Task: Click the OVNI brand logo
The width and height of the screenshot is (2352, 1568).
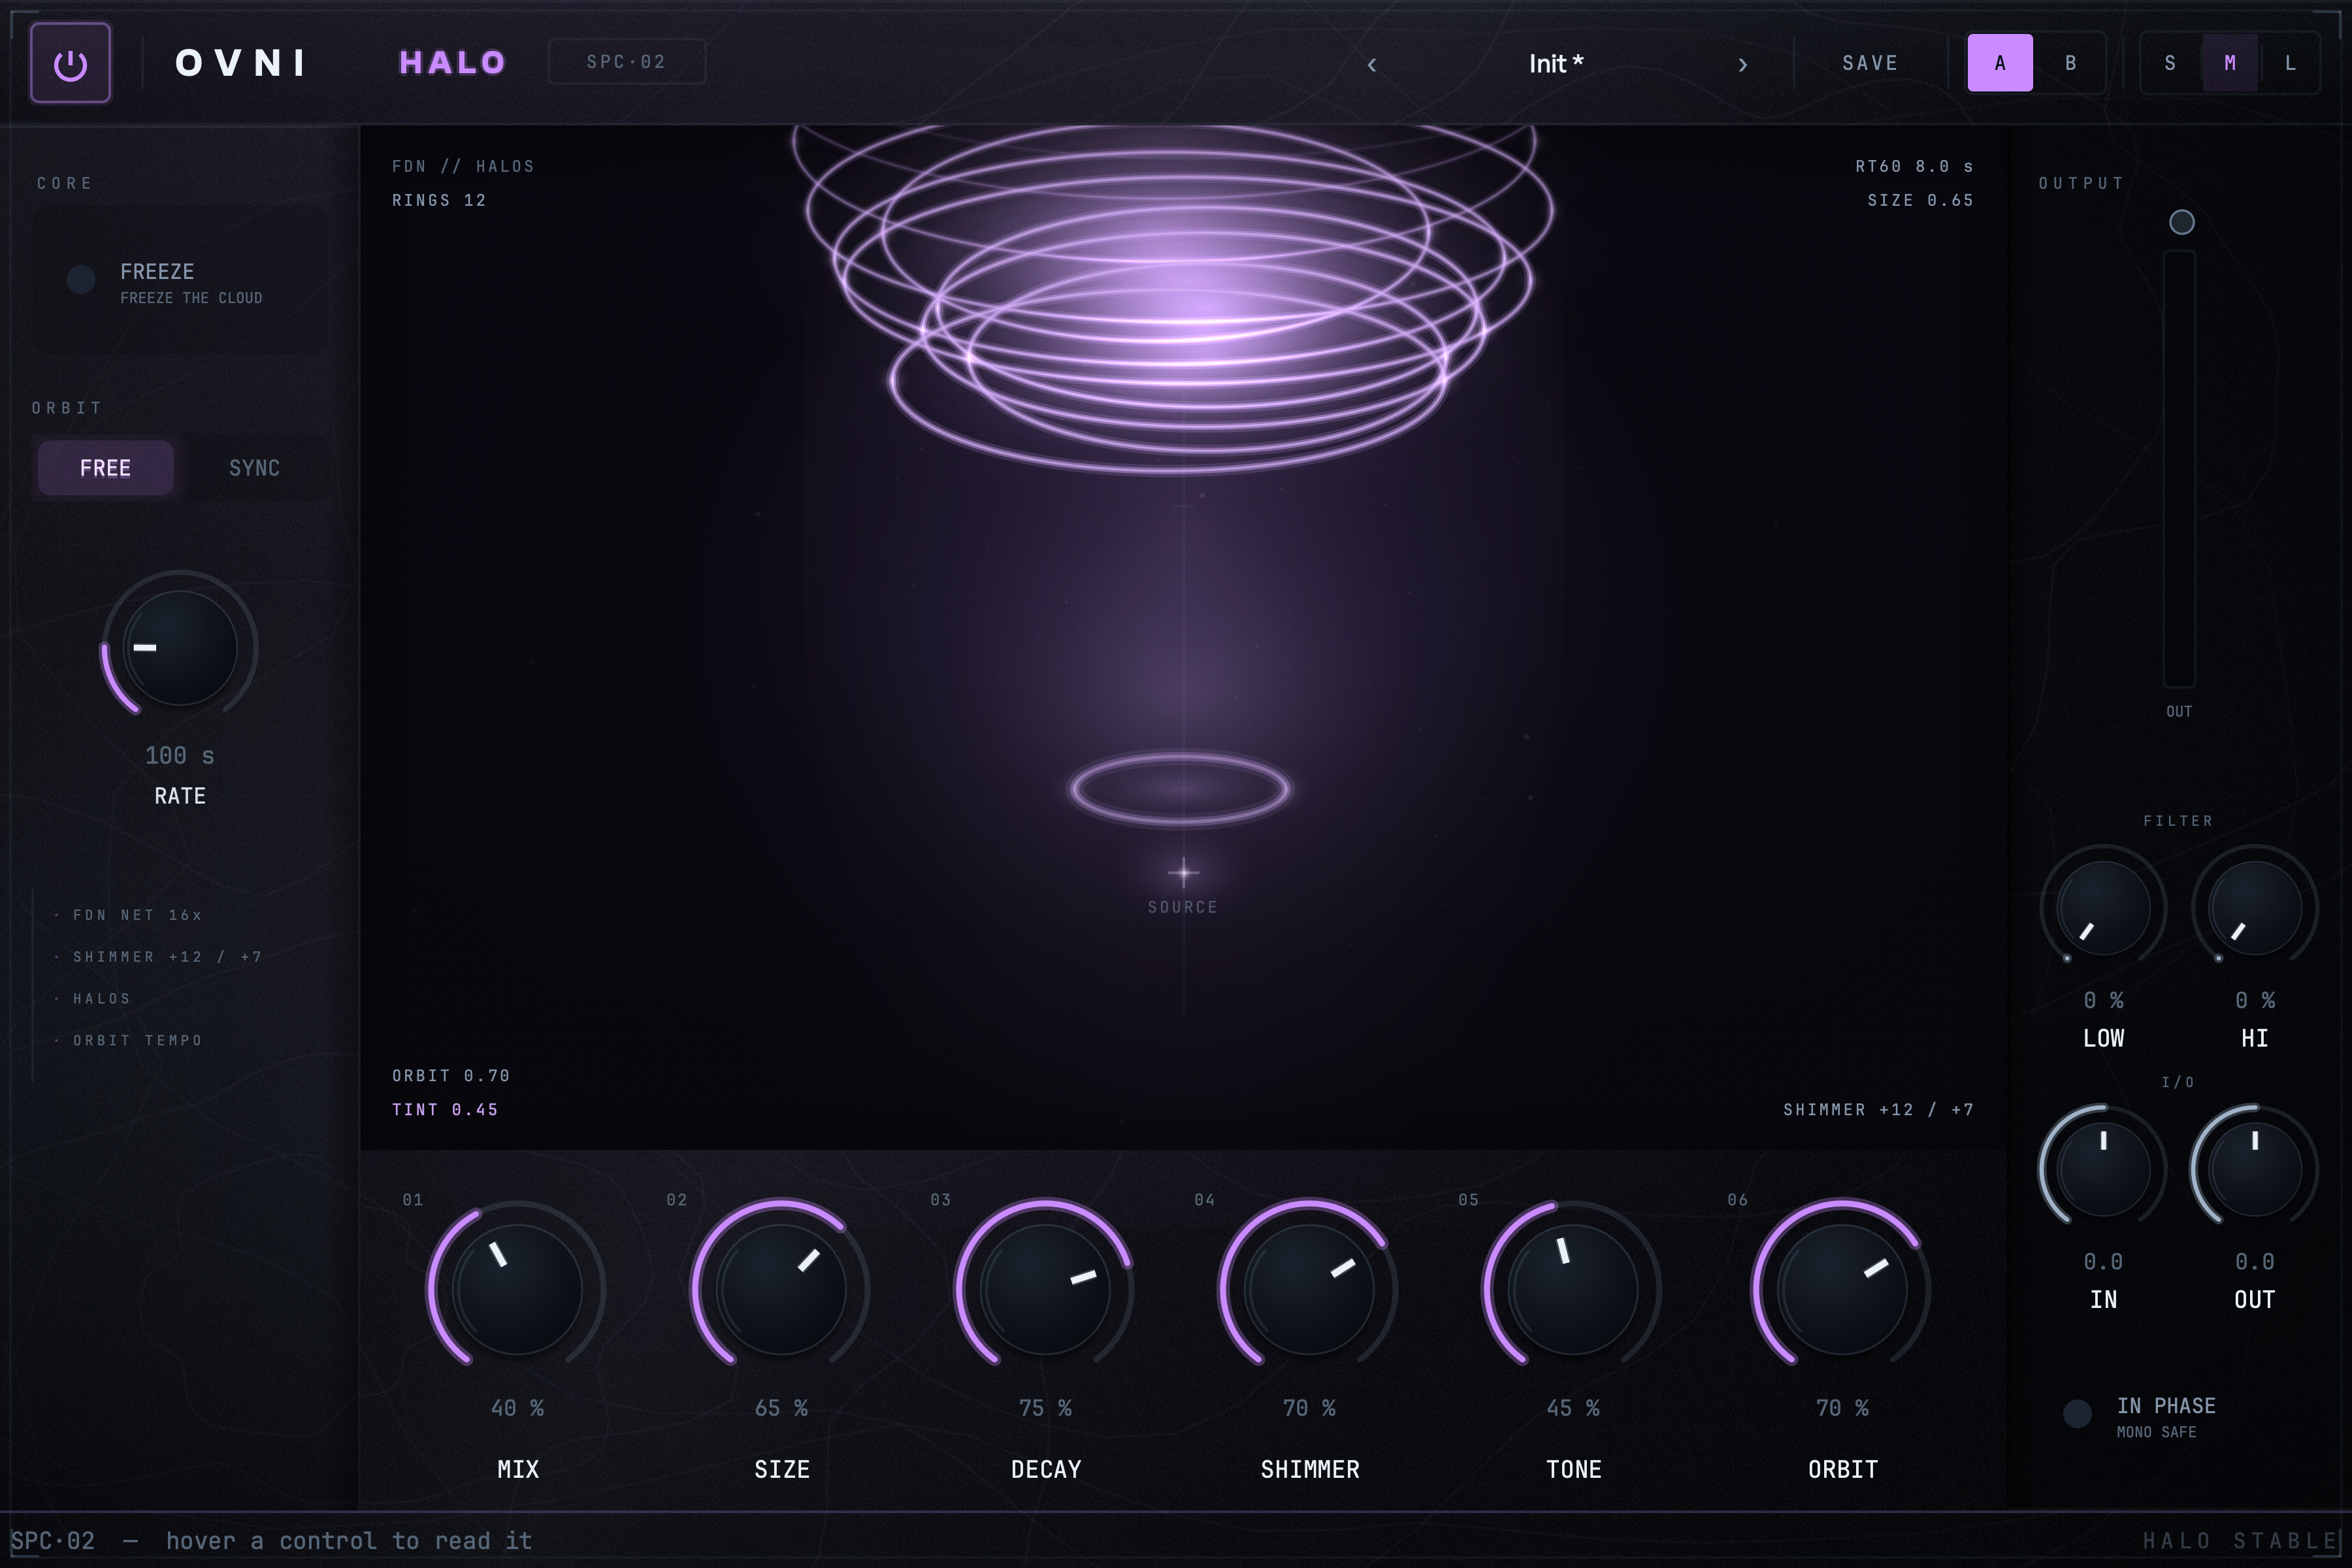Action: point(241,63)
